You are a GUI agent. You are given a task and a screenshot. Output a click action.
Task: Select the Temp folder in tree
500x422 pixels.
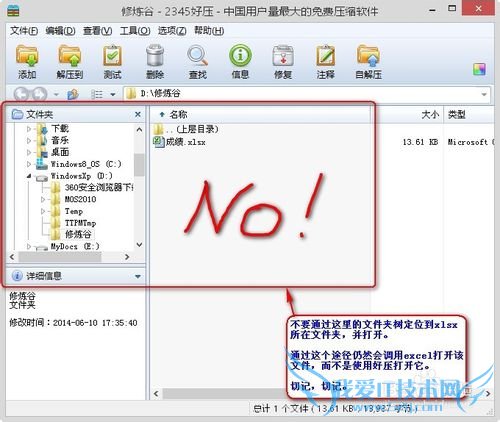pos(74,211)
